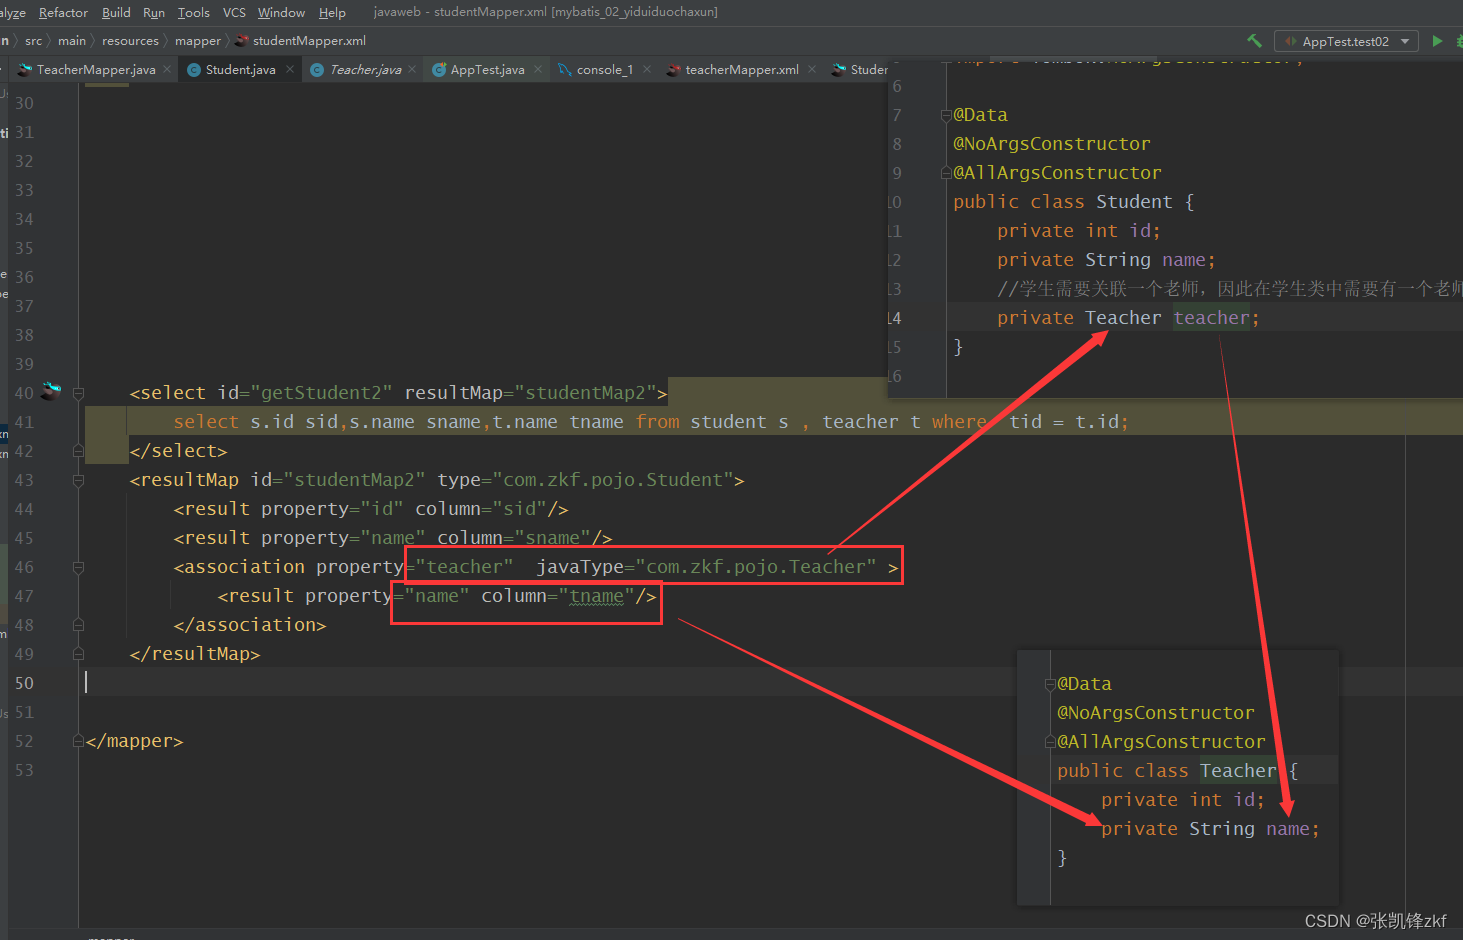The height and width of the screenshot is (940, 1463).
Task: Click the window title javaweb - studentMapper.xml
Action: (546, 12)
